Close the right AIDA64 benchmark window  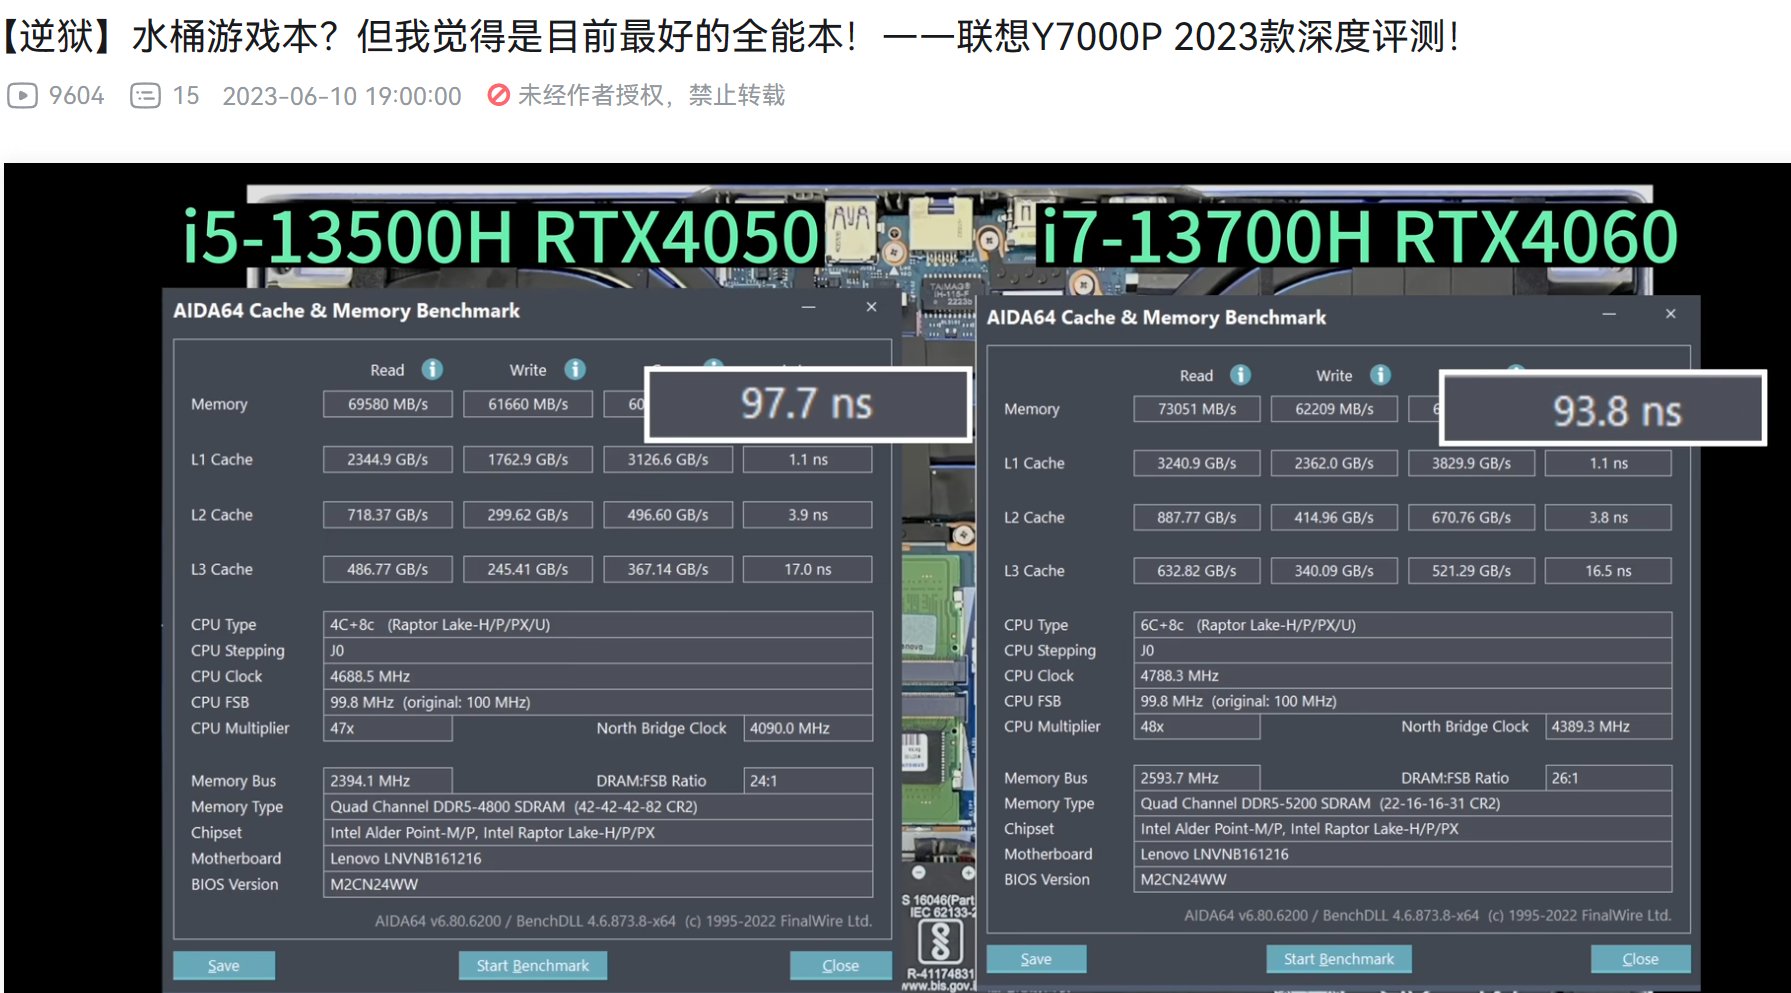point(1670,314)
